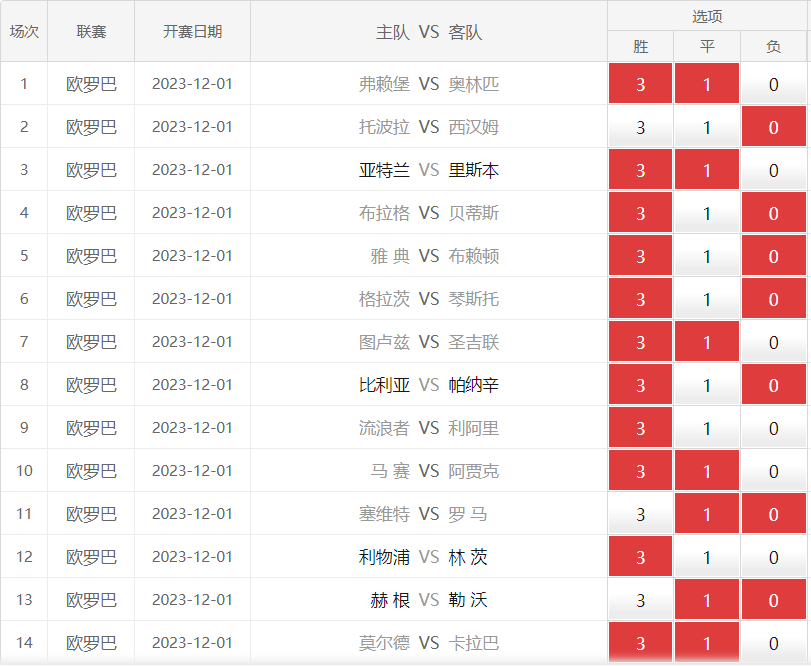
Task: Toggle lose option 0 for 格拉茨 VS 琴斯托
Action: point(774,298)
